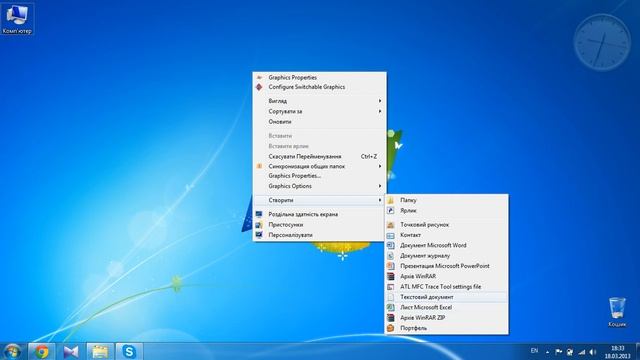
Task: Expand the Вигляд submenu
Action: point(319,101)
